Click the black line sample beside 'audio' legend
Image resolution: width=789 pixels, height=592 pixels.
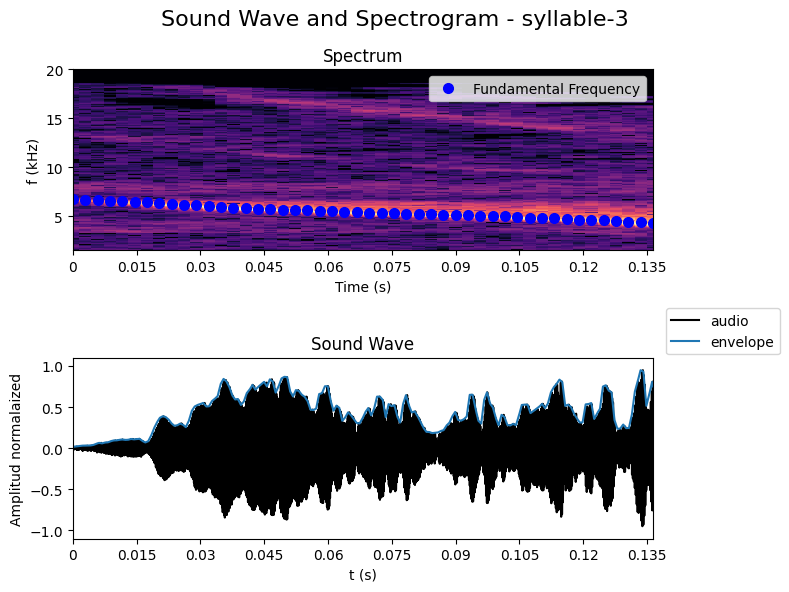(x=685, y=321)
